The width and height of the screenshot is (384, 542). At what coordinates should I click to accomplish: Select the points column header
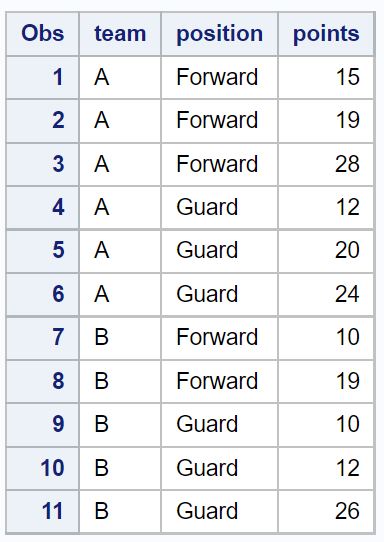click(326, 34)
